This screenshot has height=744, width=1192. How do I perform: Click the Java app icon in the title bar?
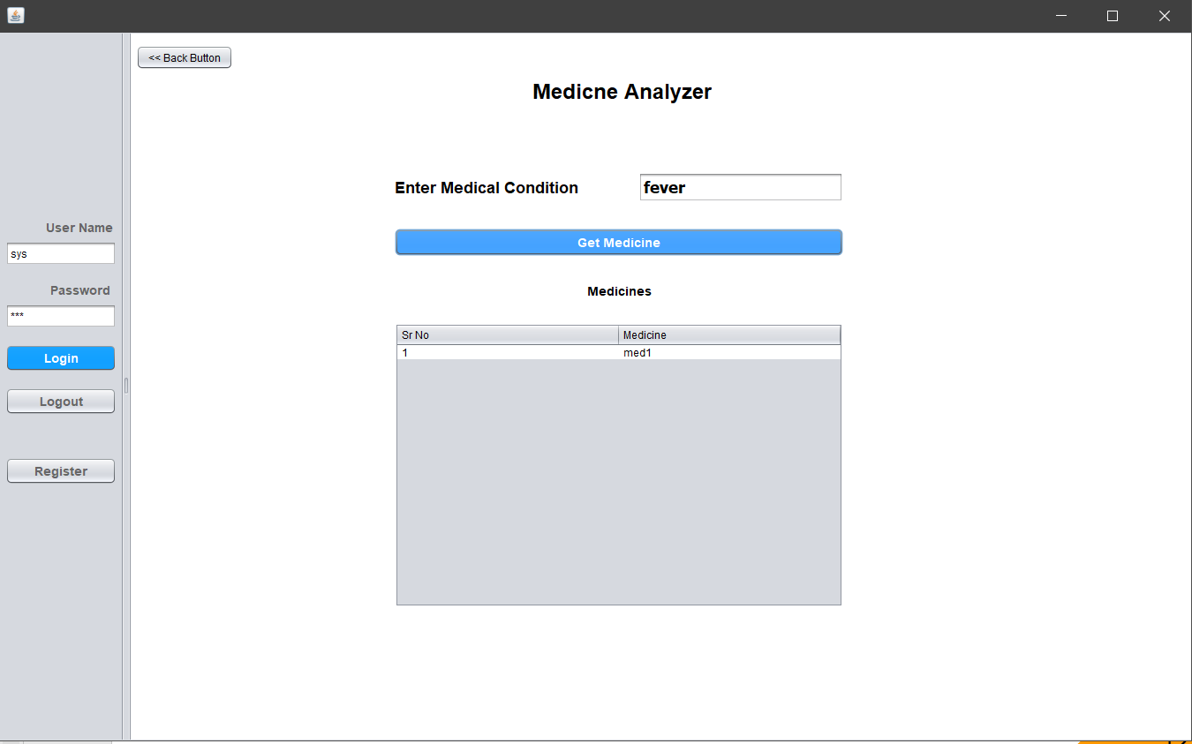coord(15,15)
